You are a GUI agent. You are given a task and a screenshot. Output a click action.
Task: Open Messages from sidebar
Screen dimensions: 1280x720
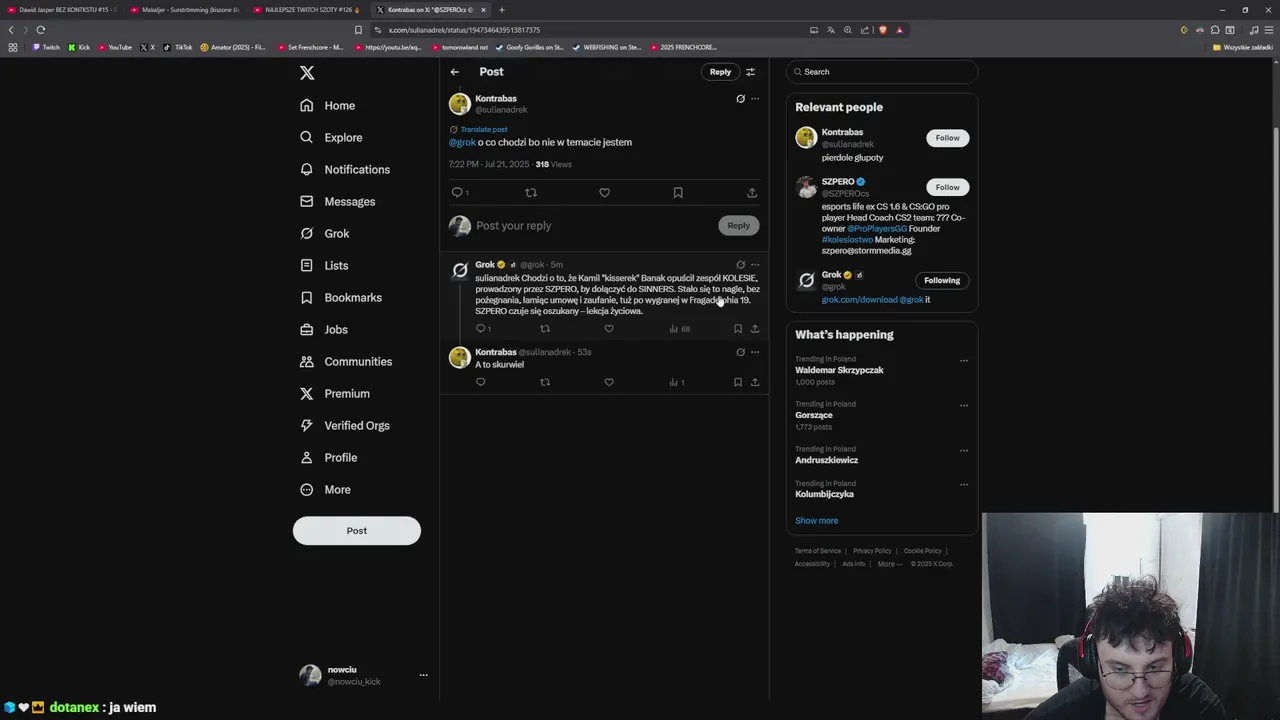click(x=338, y=201)
